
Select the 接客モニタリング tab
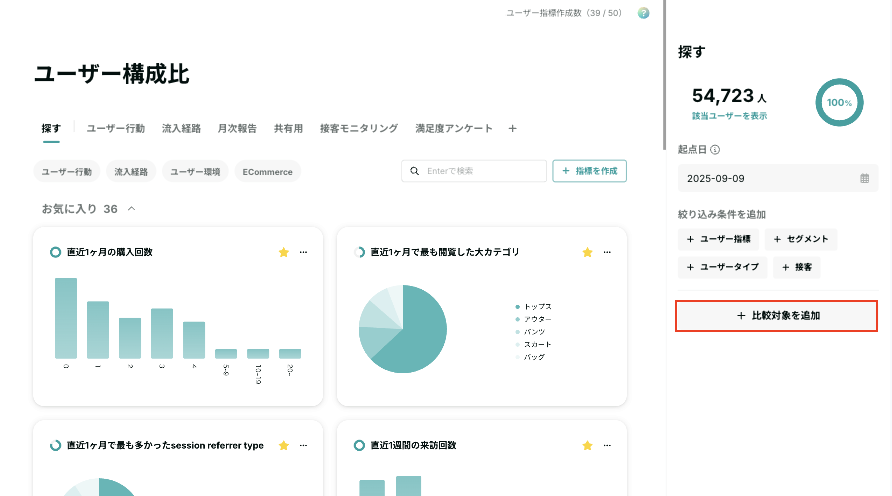(x=359, y=129)
